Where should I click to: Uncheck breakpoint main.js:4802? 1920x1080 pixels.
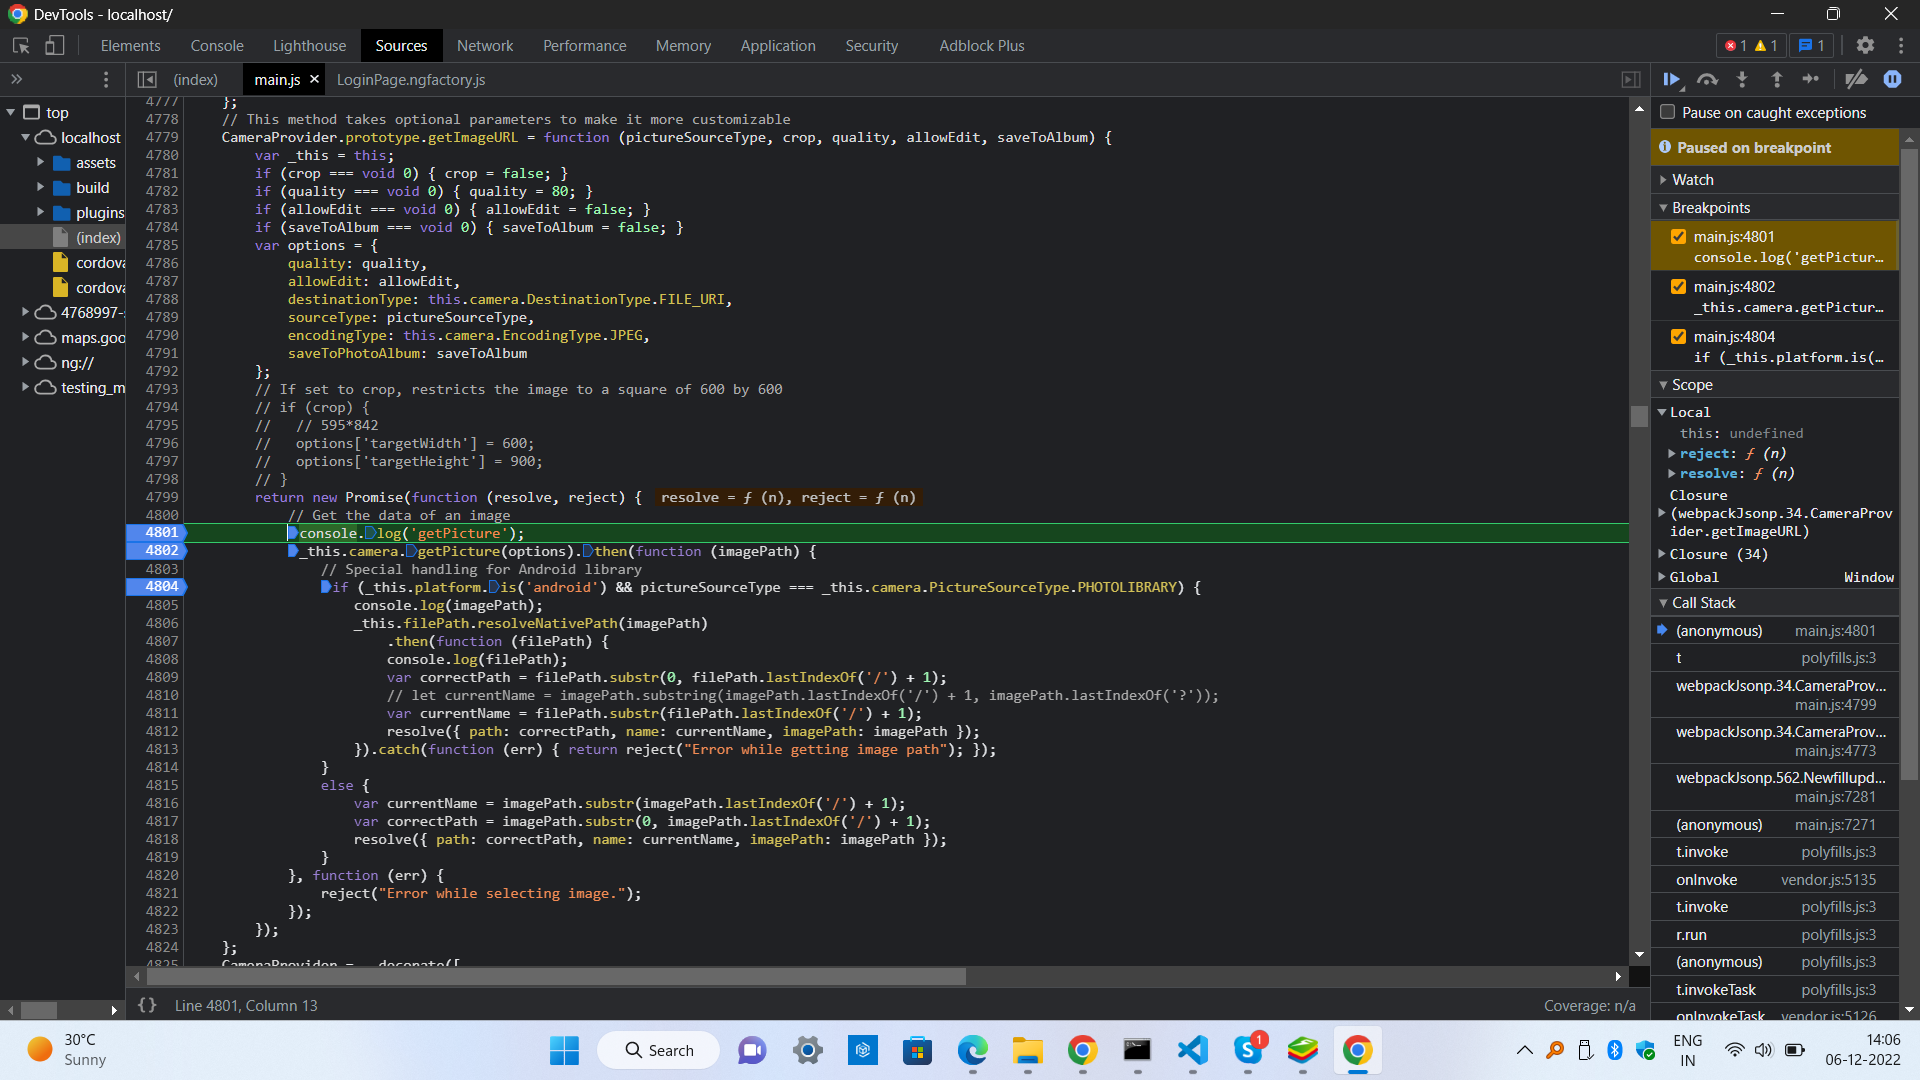[1678, 287]
